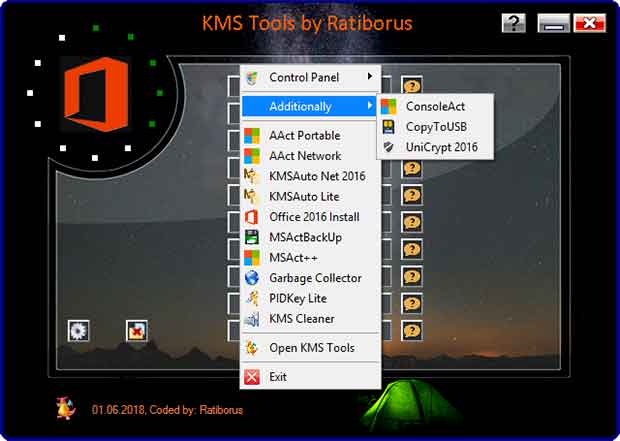620x441 pixels.
Task: Open settings with the gear icon
Action: tap(78, 331)
